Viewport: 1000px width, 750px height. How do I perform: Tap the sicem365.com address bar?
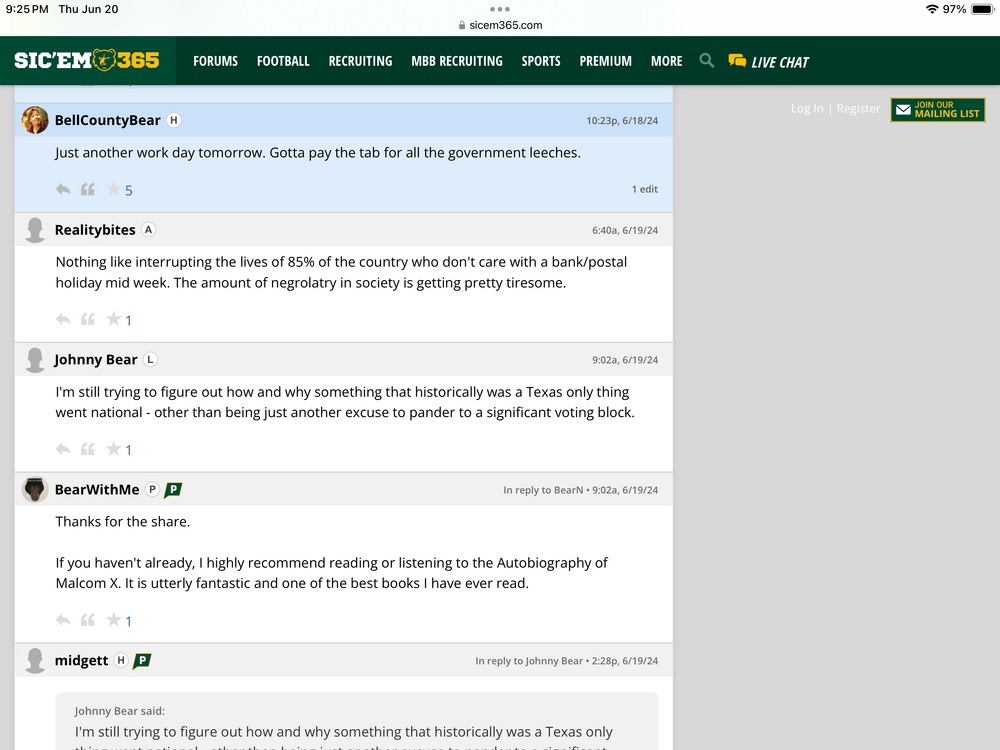click(500, 25)
